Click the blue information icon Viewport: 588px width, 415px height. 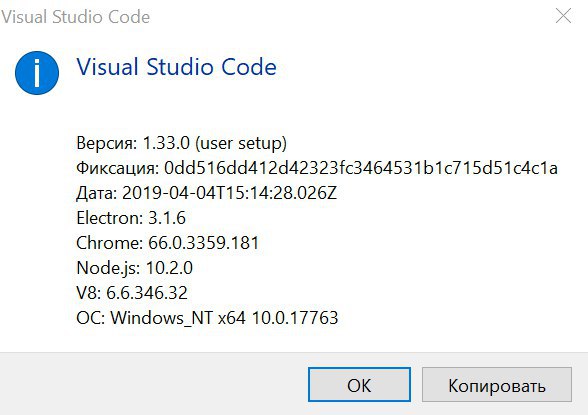[37, 73]
